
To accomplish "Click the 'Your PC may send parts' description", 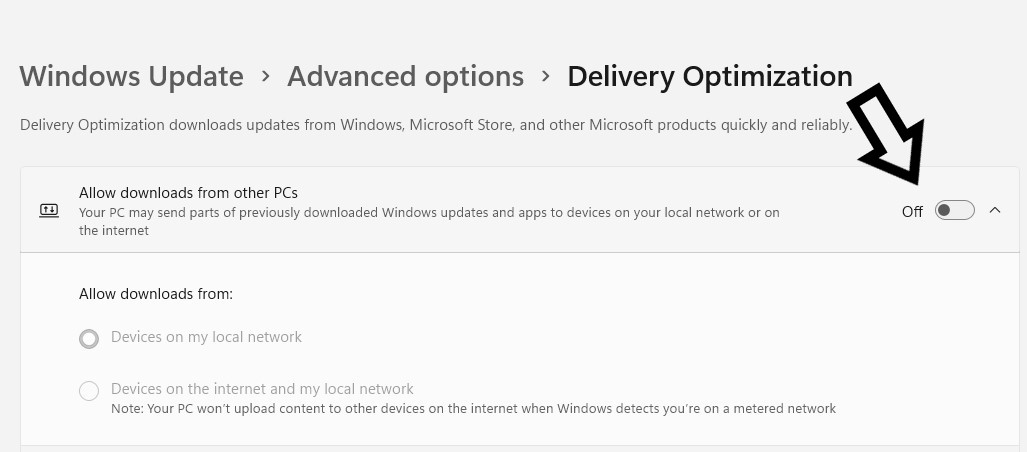I will [429, 212].
